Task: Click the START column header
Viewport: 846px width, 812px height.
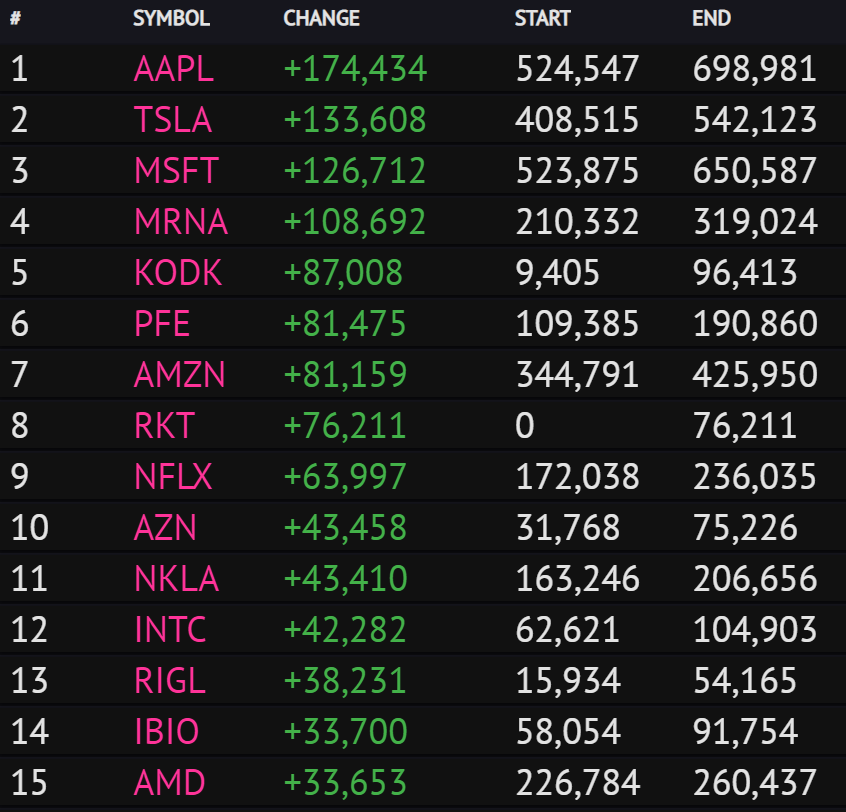Action: (x=542, y=19)
